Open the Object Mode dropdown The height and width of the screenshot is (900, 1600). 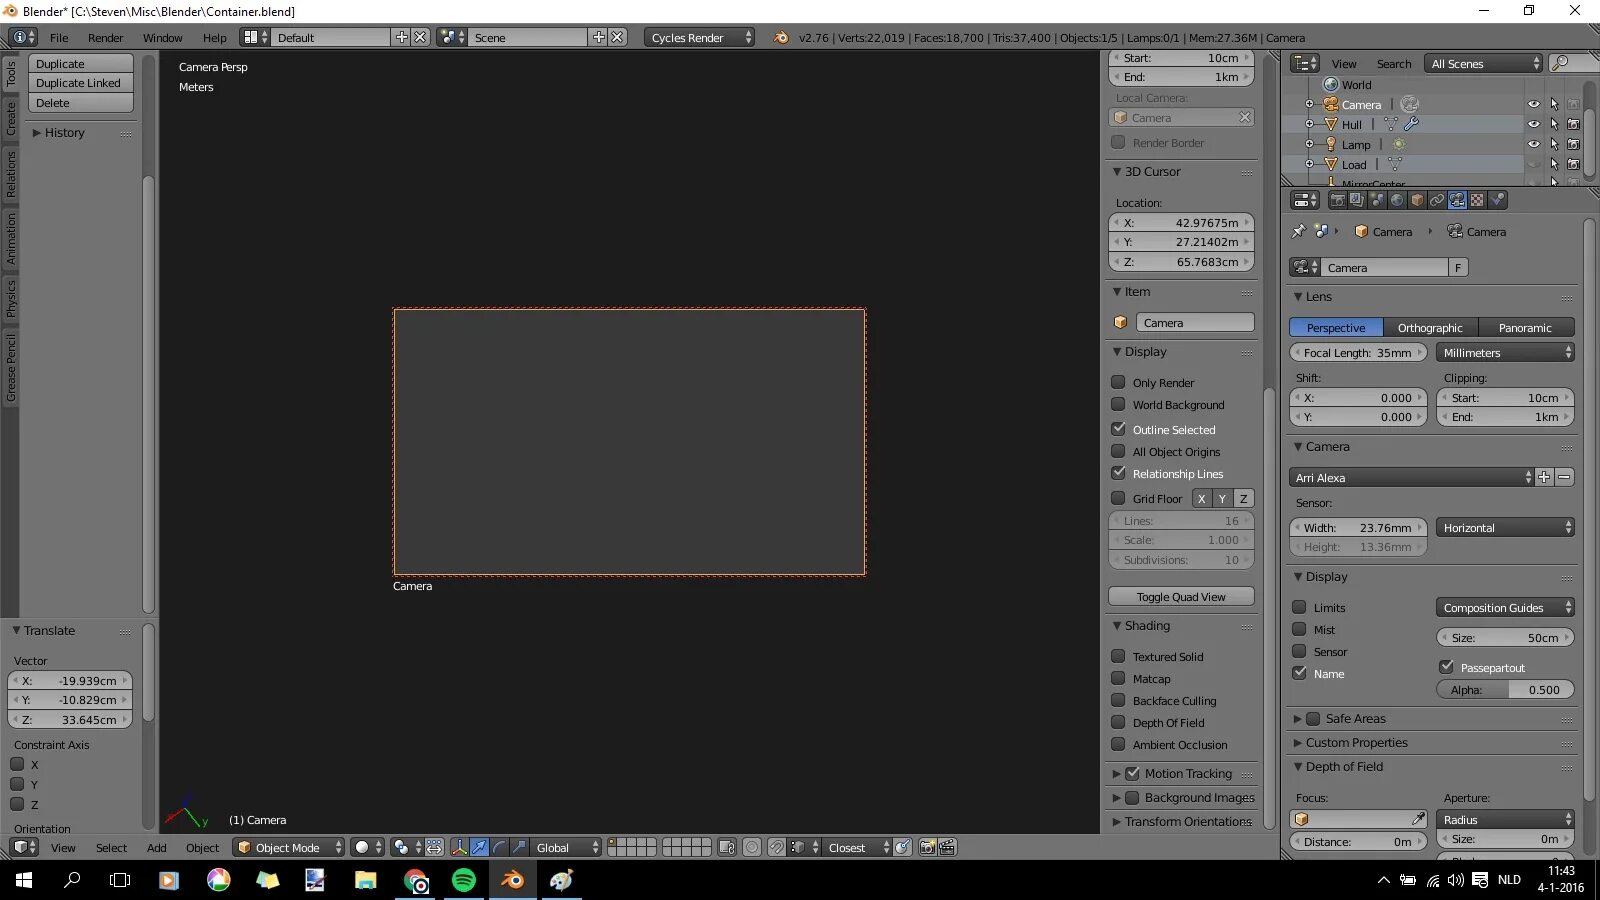coord(288,847)
